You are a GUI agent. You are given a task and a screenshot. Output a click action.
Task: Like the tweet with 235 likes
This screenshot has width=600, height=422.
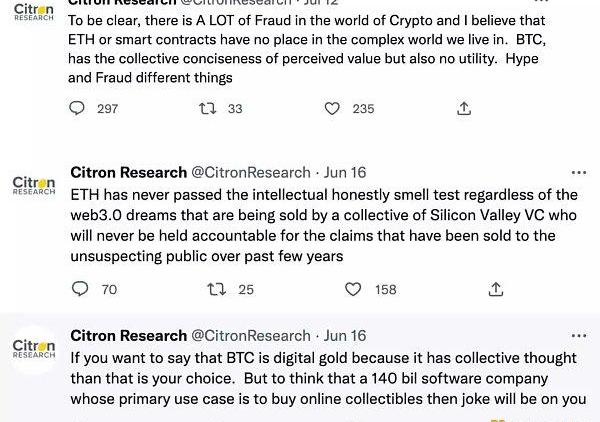click(x=338, y=108)
